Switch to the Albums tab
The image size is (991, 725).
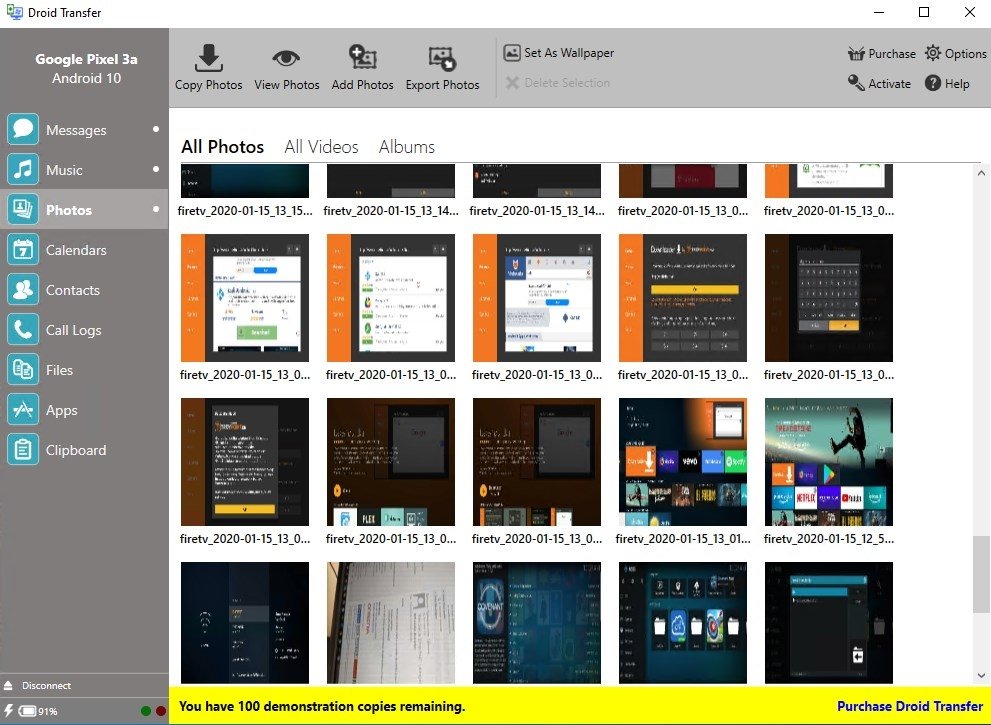point(406,147)
